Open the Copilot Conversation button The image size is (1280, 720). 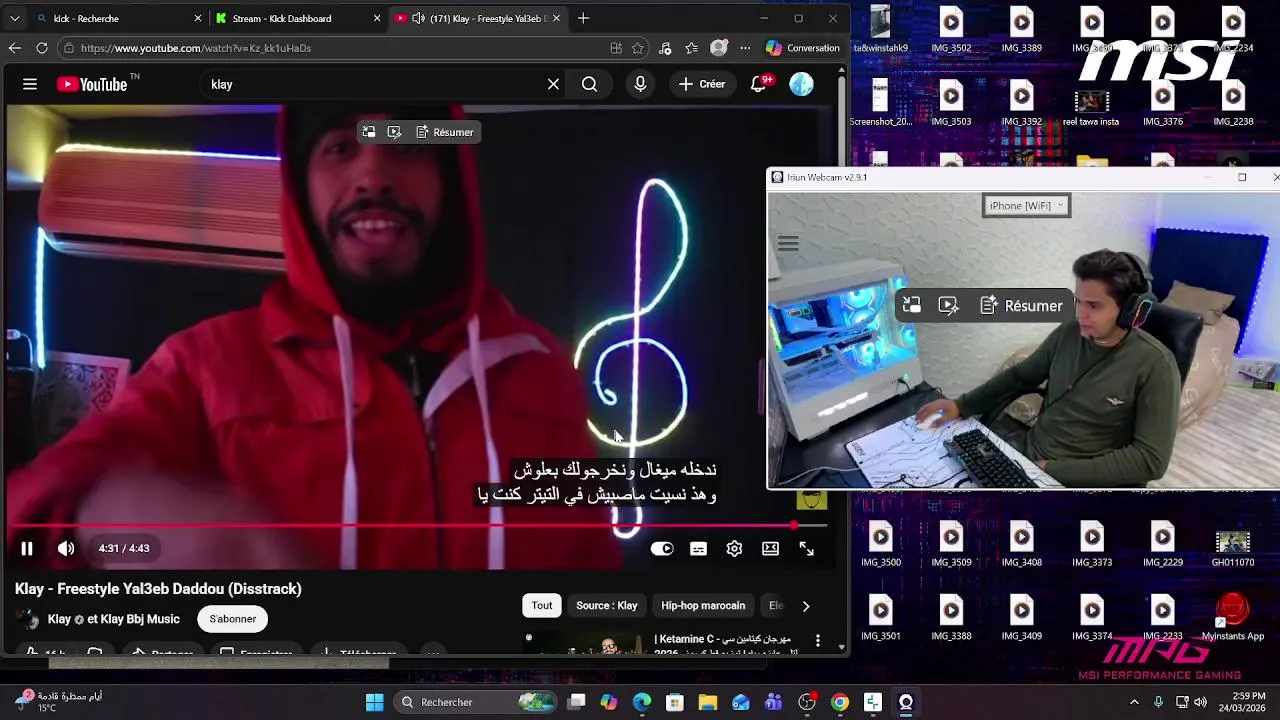coord(802,48)
